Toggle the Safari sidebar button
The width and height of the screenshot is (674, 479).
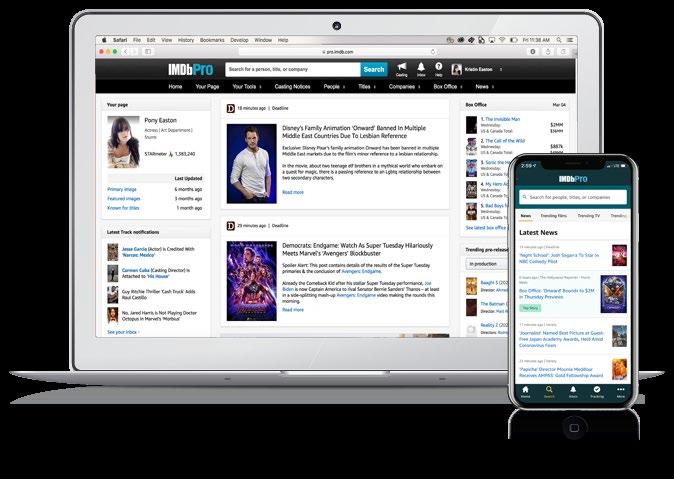point(148,52)
